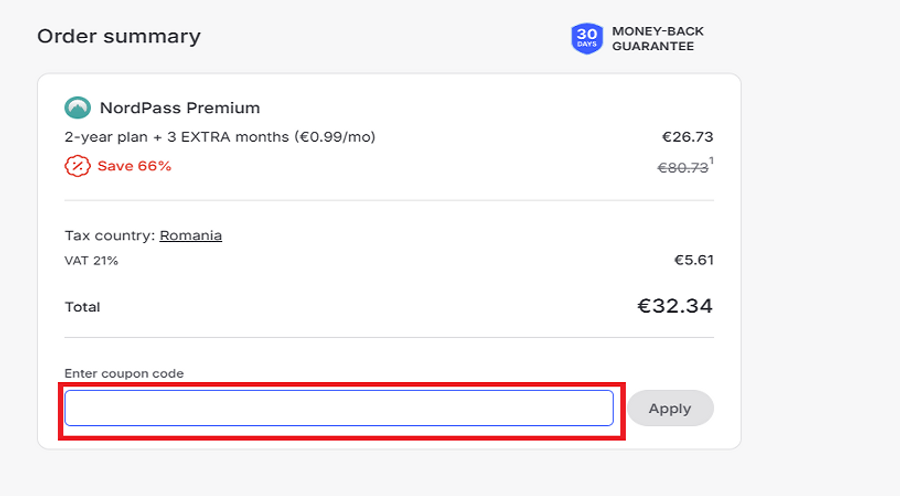Image resolution: width=900 pixels, height=496 pixels.
Task: Click the 2-year plan description line
Action: click(220, 137)
